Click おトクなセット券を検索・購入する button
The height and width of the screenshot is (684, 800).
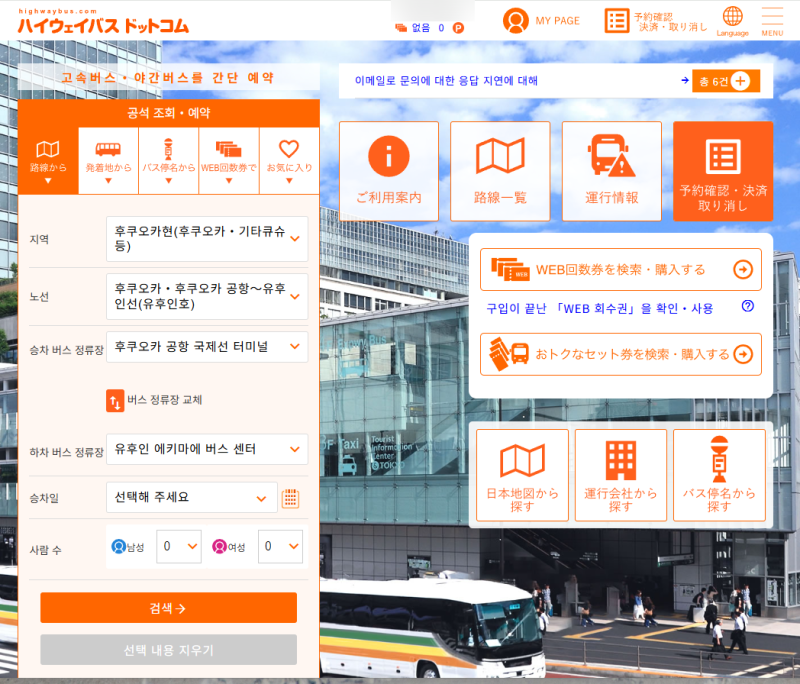click(620, 354)
